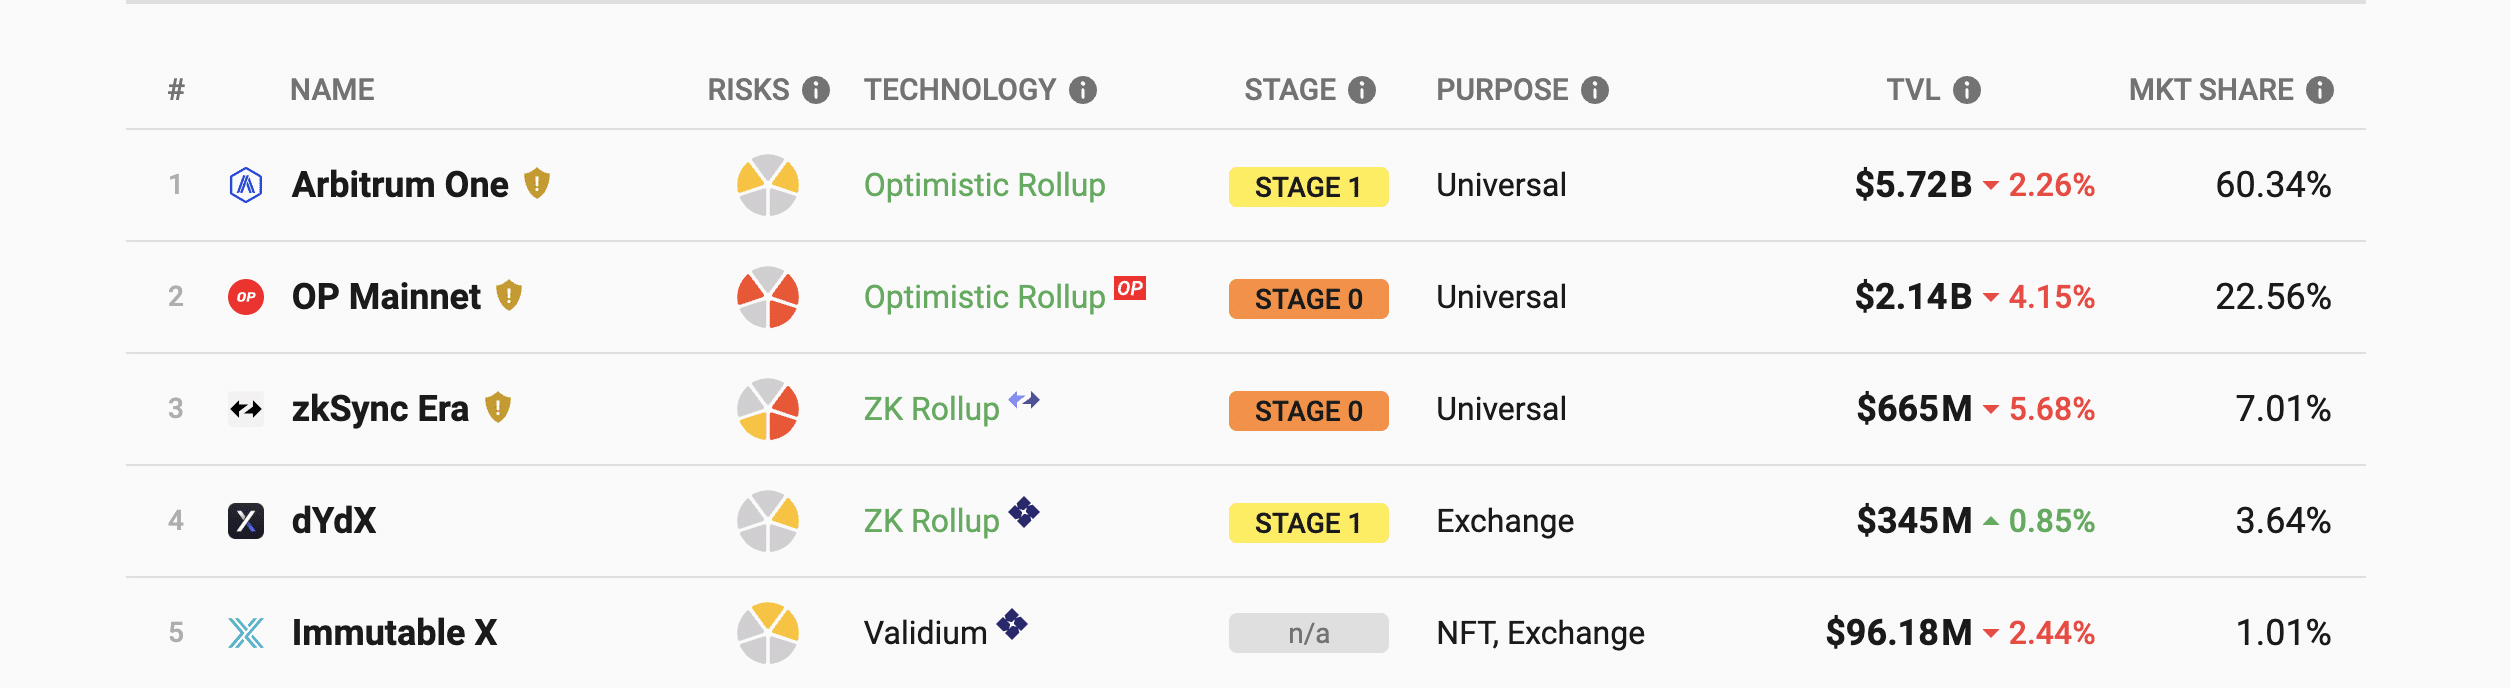The height and width of the screenshot is (688, 2510).
Task: Click the TVL info icon
Action: point(1967,90)
